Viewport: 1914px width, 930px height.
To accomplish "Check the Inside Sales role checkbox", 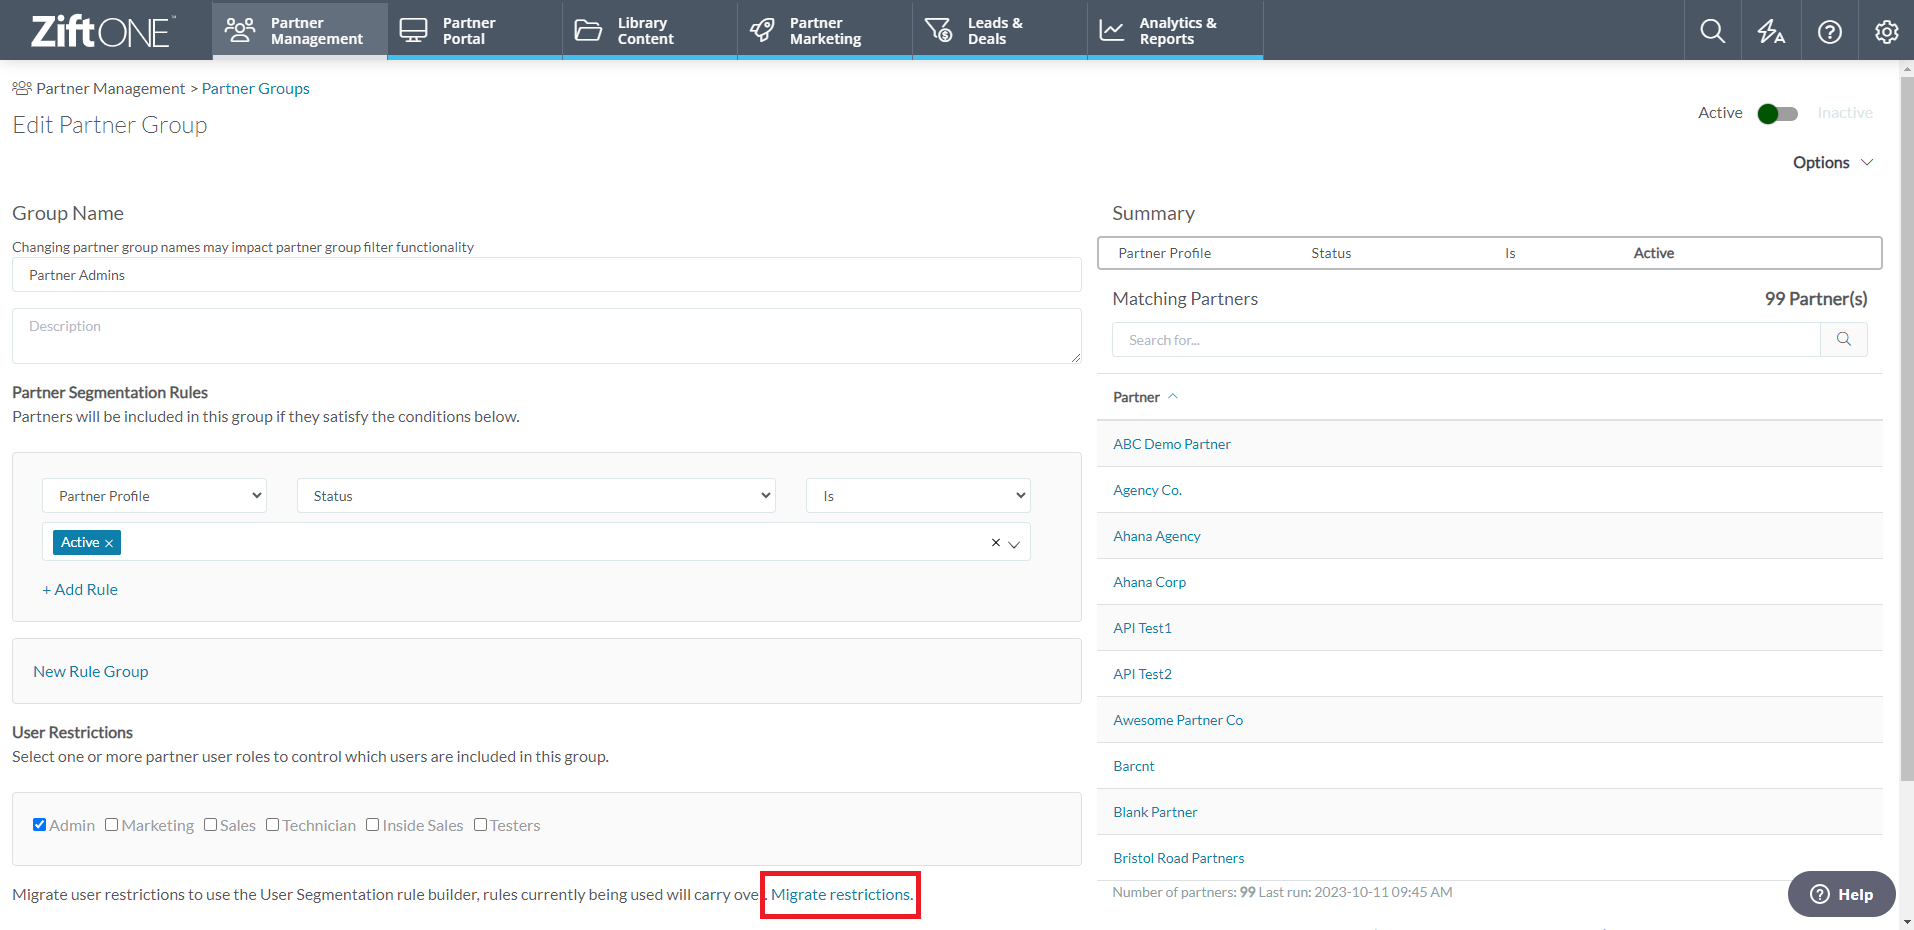I will coord(372,825).
